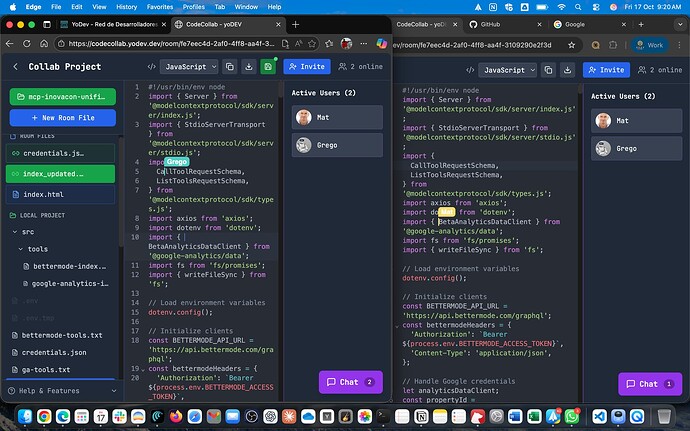This screenshot has height=431, width=690.
Task: Click Edge read aloud icon
Action: pos(299,44)
